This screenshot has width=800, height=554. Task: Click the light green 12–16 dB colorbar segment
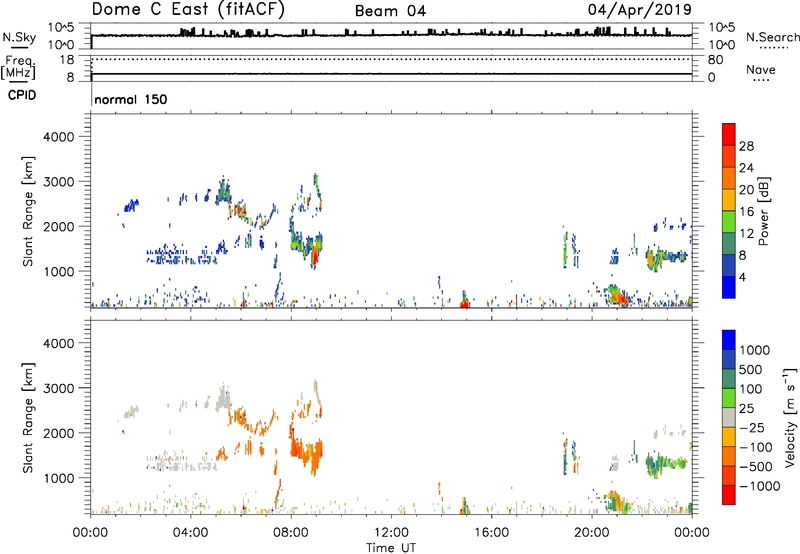click(x=729, y=222)
